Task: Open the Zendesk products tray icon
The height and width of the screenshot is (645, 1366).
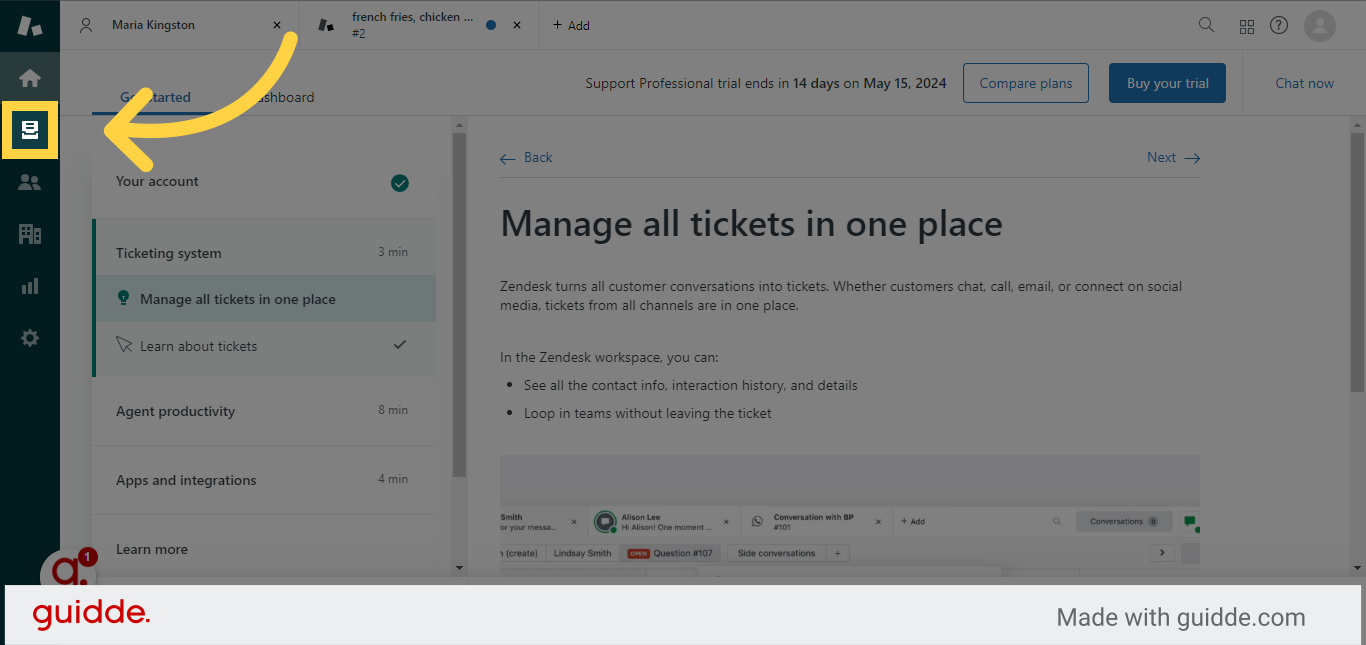Action: point(1246,25)
